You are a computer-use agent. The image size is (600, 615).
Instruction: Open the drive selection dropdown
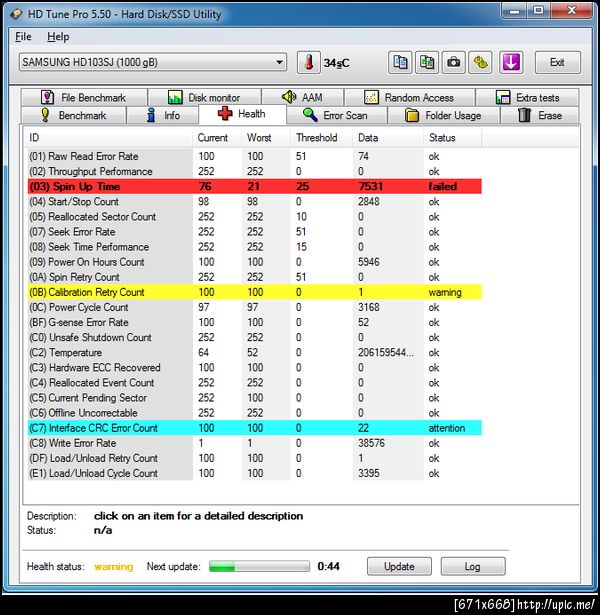click(153, 62)
